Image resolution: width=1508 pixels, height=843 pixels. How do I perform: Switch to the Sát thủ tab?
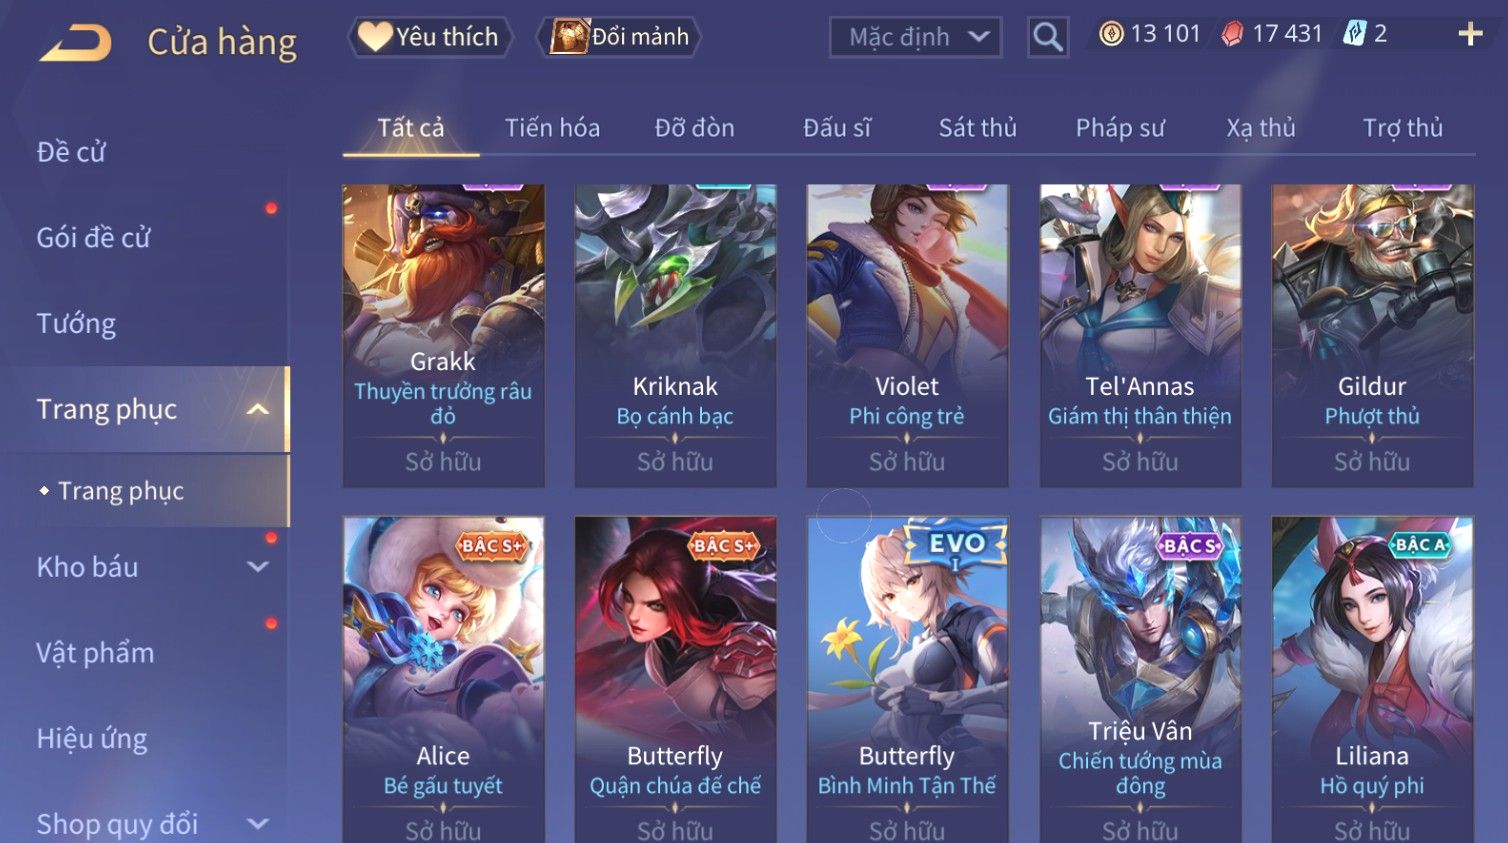click(x=977, y=128)
